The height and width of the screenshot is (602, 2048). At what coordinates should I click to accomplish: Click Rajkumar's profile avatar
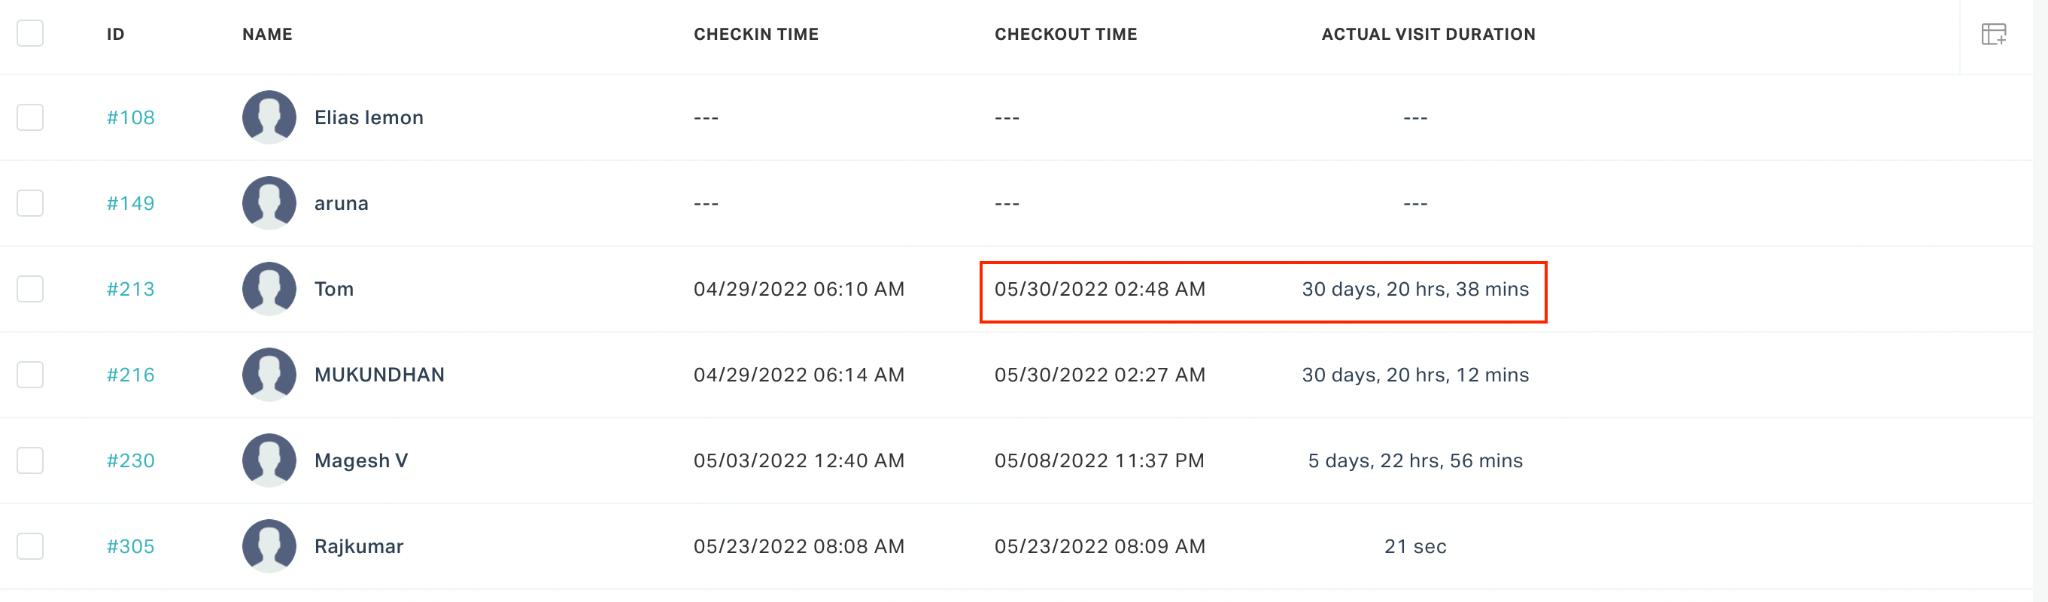(269, 546)
